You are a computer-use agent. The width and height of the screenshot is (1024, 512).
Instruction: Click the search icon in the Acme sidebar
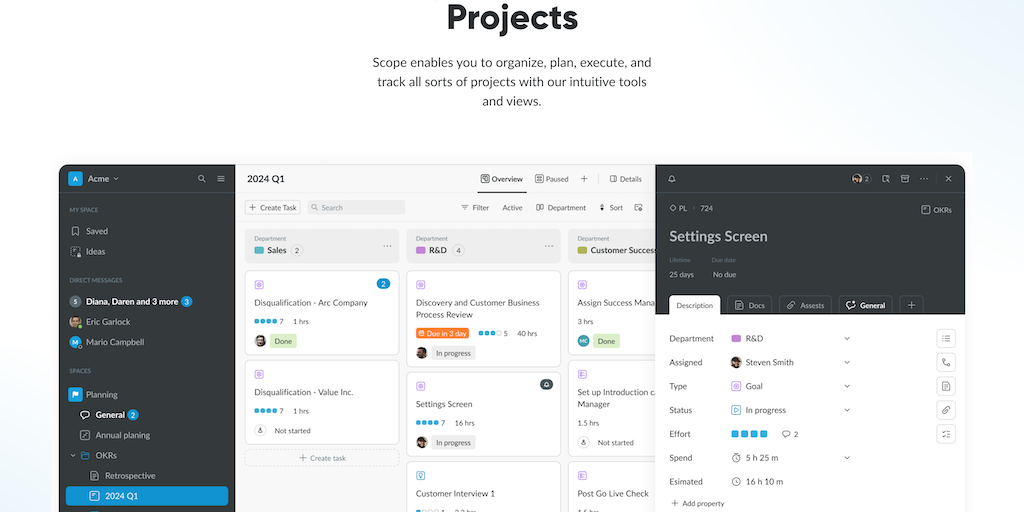[202, 179]
